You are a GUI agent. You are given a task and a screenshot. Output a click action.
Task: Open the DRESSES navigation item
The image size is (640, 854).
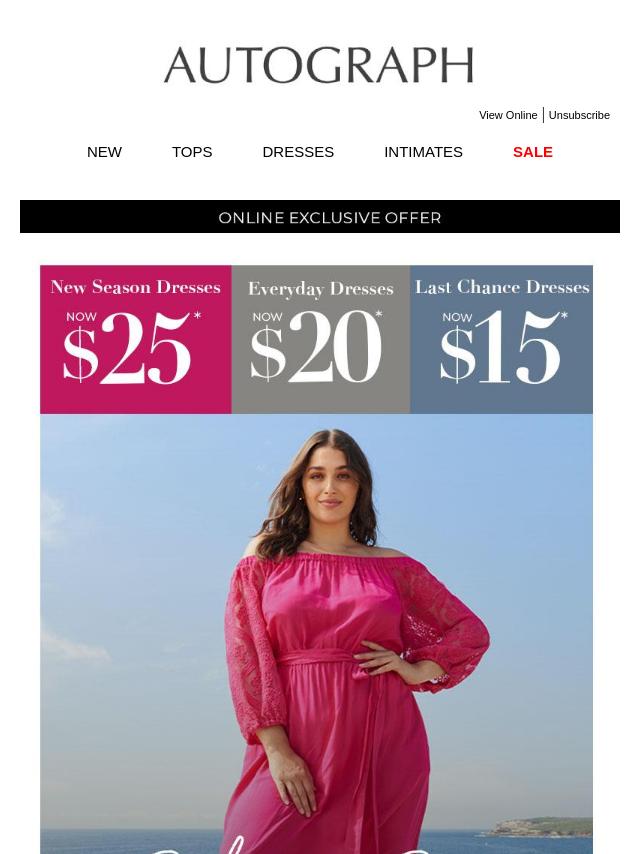[298, 152]
